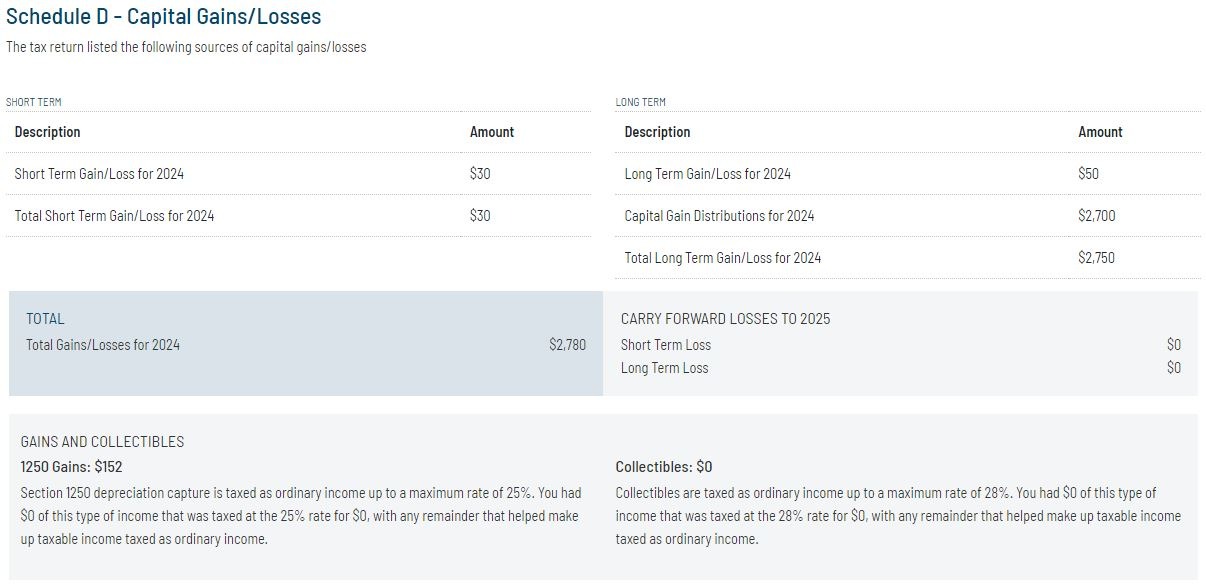Click the Collectibles: $0 label

pos(664,467)
